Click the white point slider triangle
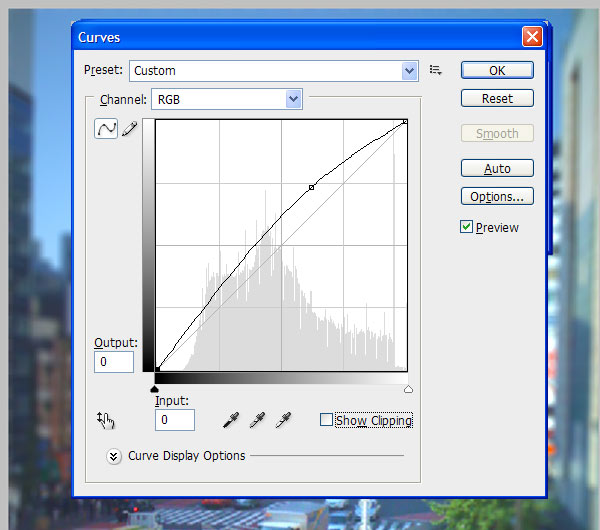Screen dimensions: 600x530 [x=408, y=389]
